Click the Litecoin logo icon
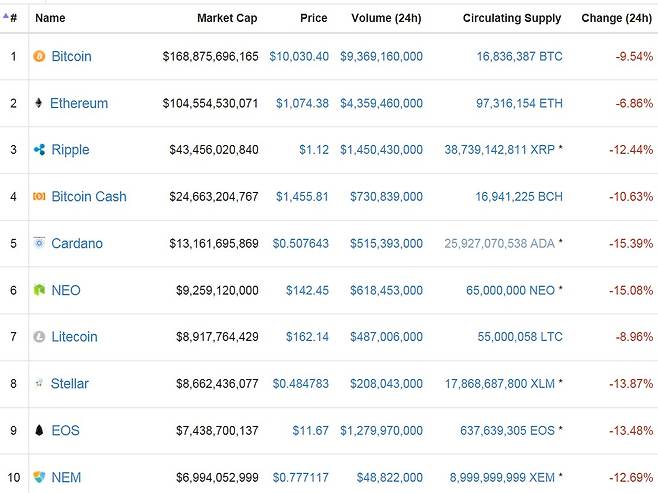This screenshot has width=658, height=493. pyautogui.click(x=39, y=337)
